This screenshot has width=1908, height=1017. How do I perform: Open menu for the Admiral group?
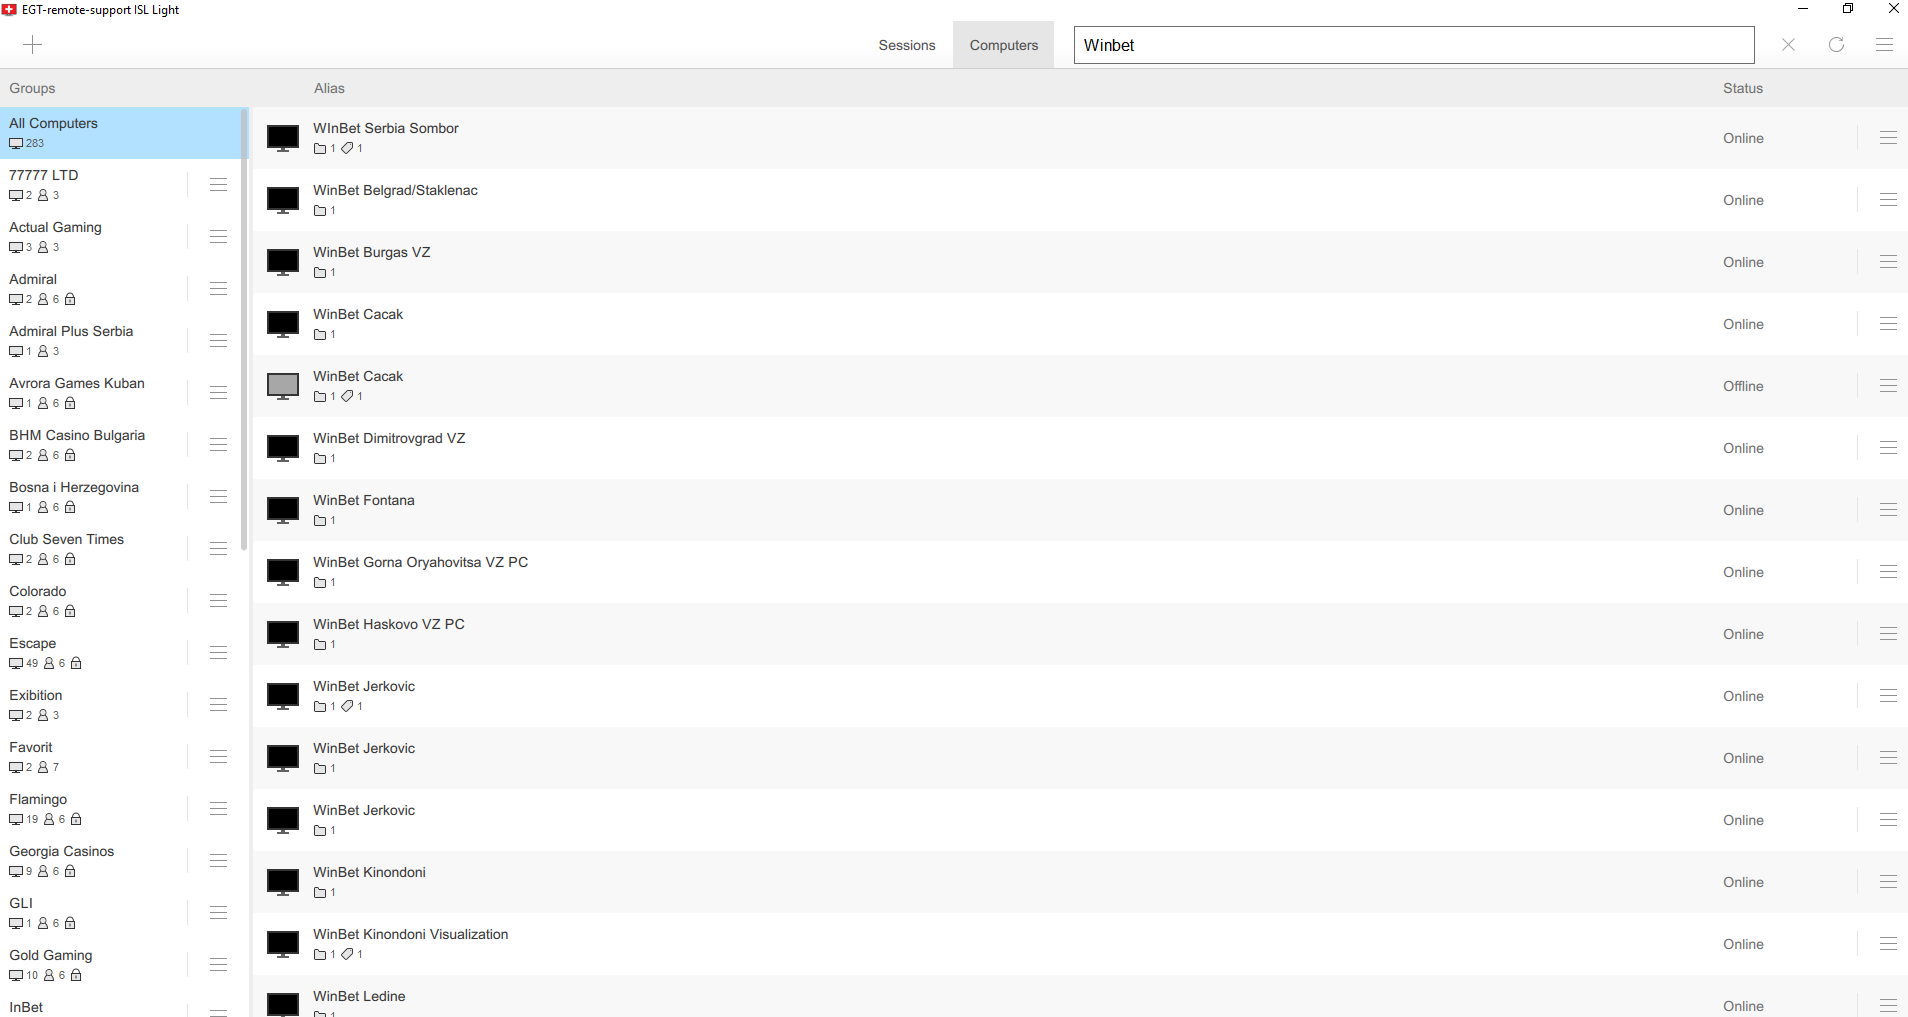pos(218,289)
